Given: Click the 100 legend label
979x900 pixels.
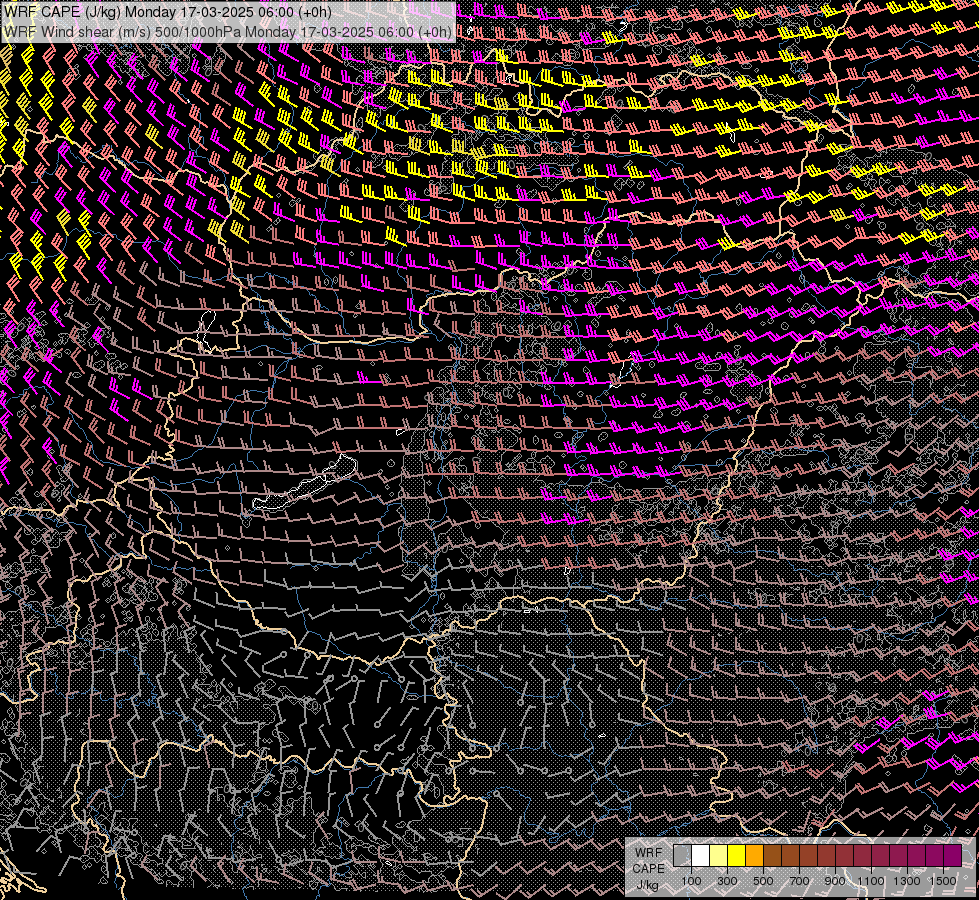Looking at the screenshot, I should click(691, 881).
